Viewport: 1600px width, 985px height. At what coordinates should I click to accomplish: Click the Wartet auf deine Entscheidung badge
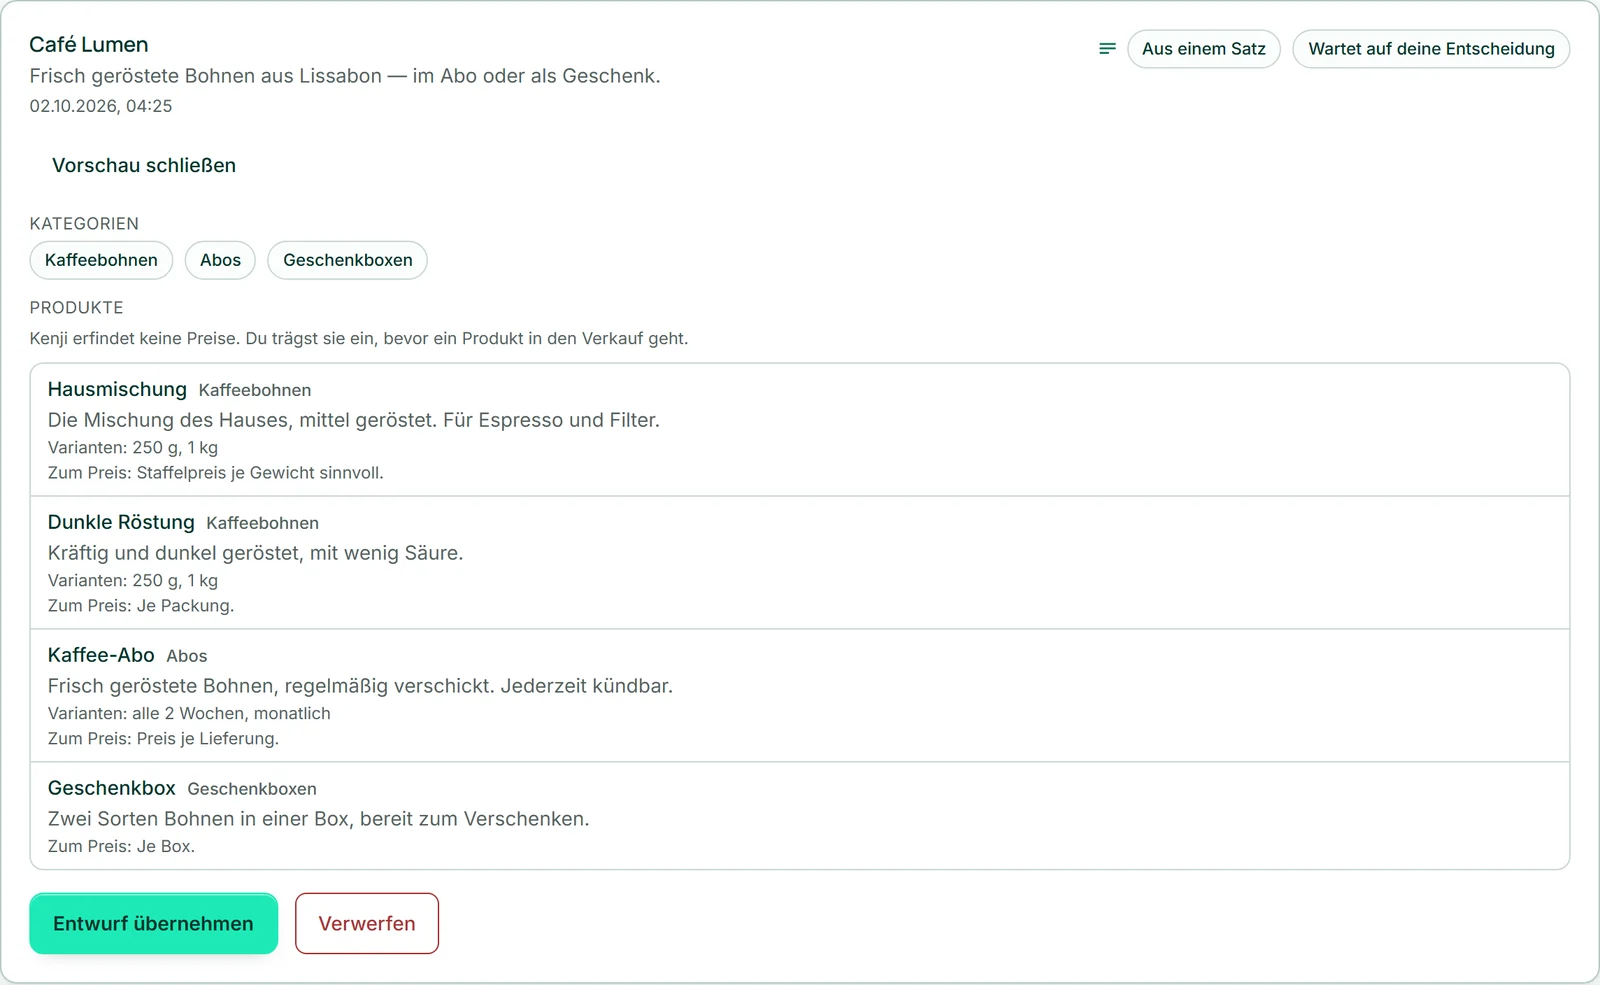click(x=1431, y=49)
